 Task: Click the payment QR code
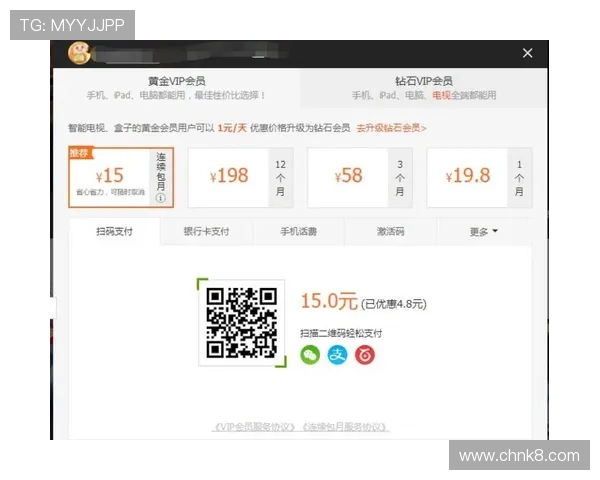pos(241,323)
